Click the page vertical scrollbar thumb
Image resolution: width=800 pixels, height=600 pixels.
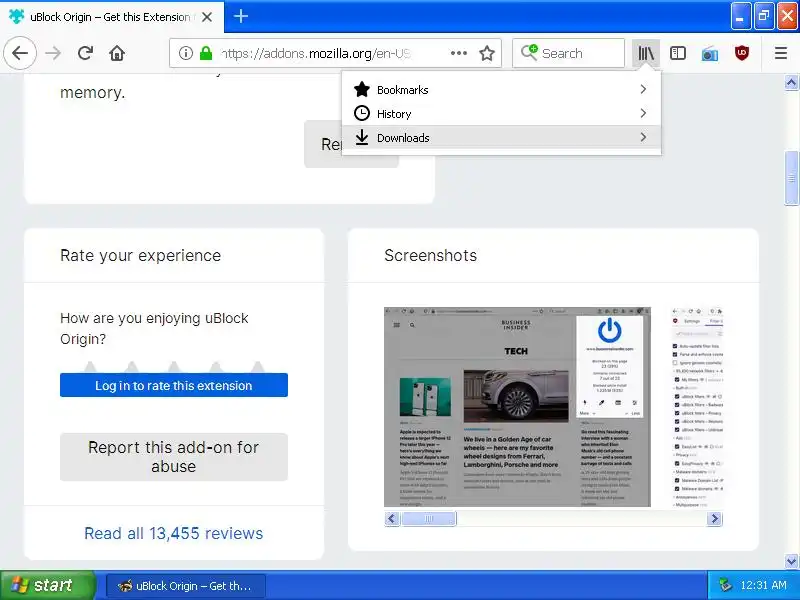click(x=791, y=178)
